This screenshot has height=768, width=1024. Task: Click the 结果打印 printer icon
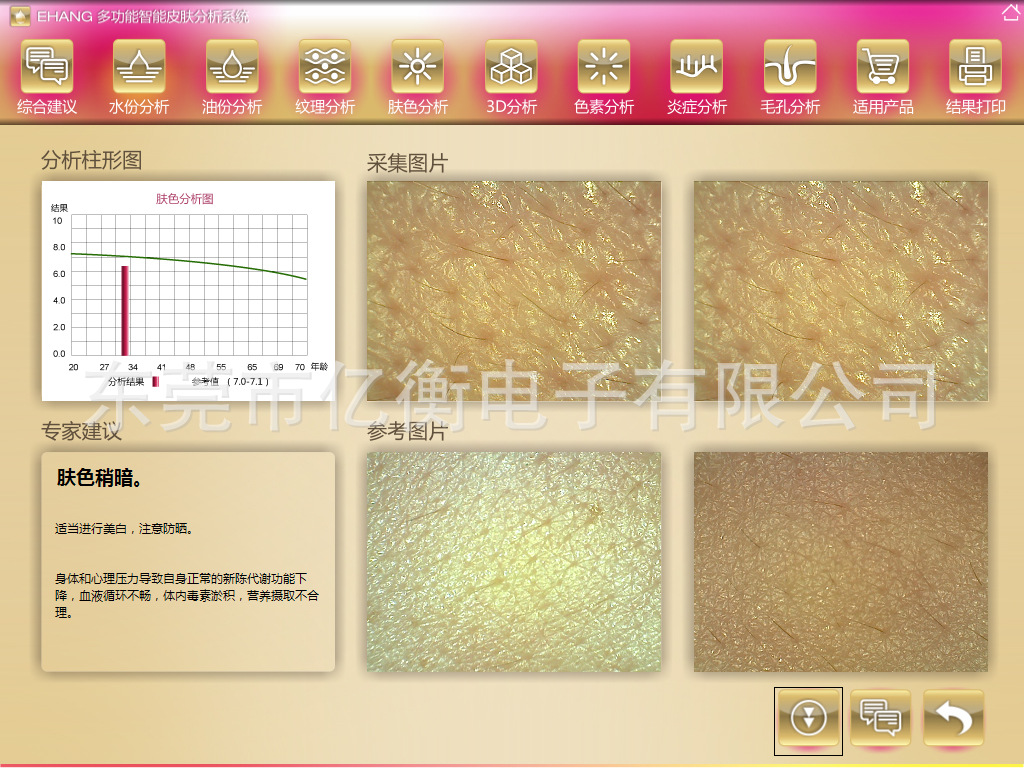click(976, 67)
